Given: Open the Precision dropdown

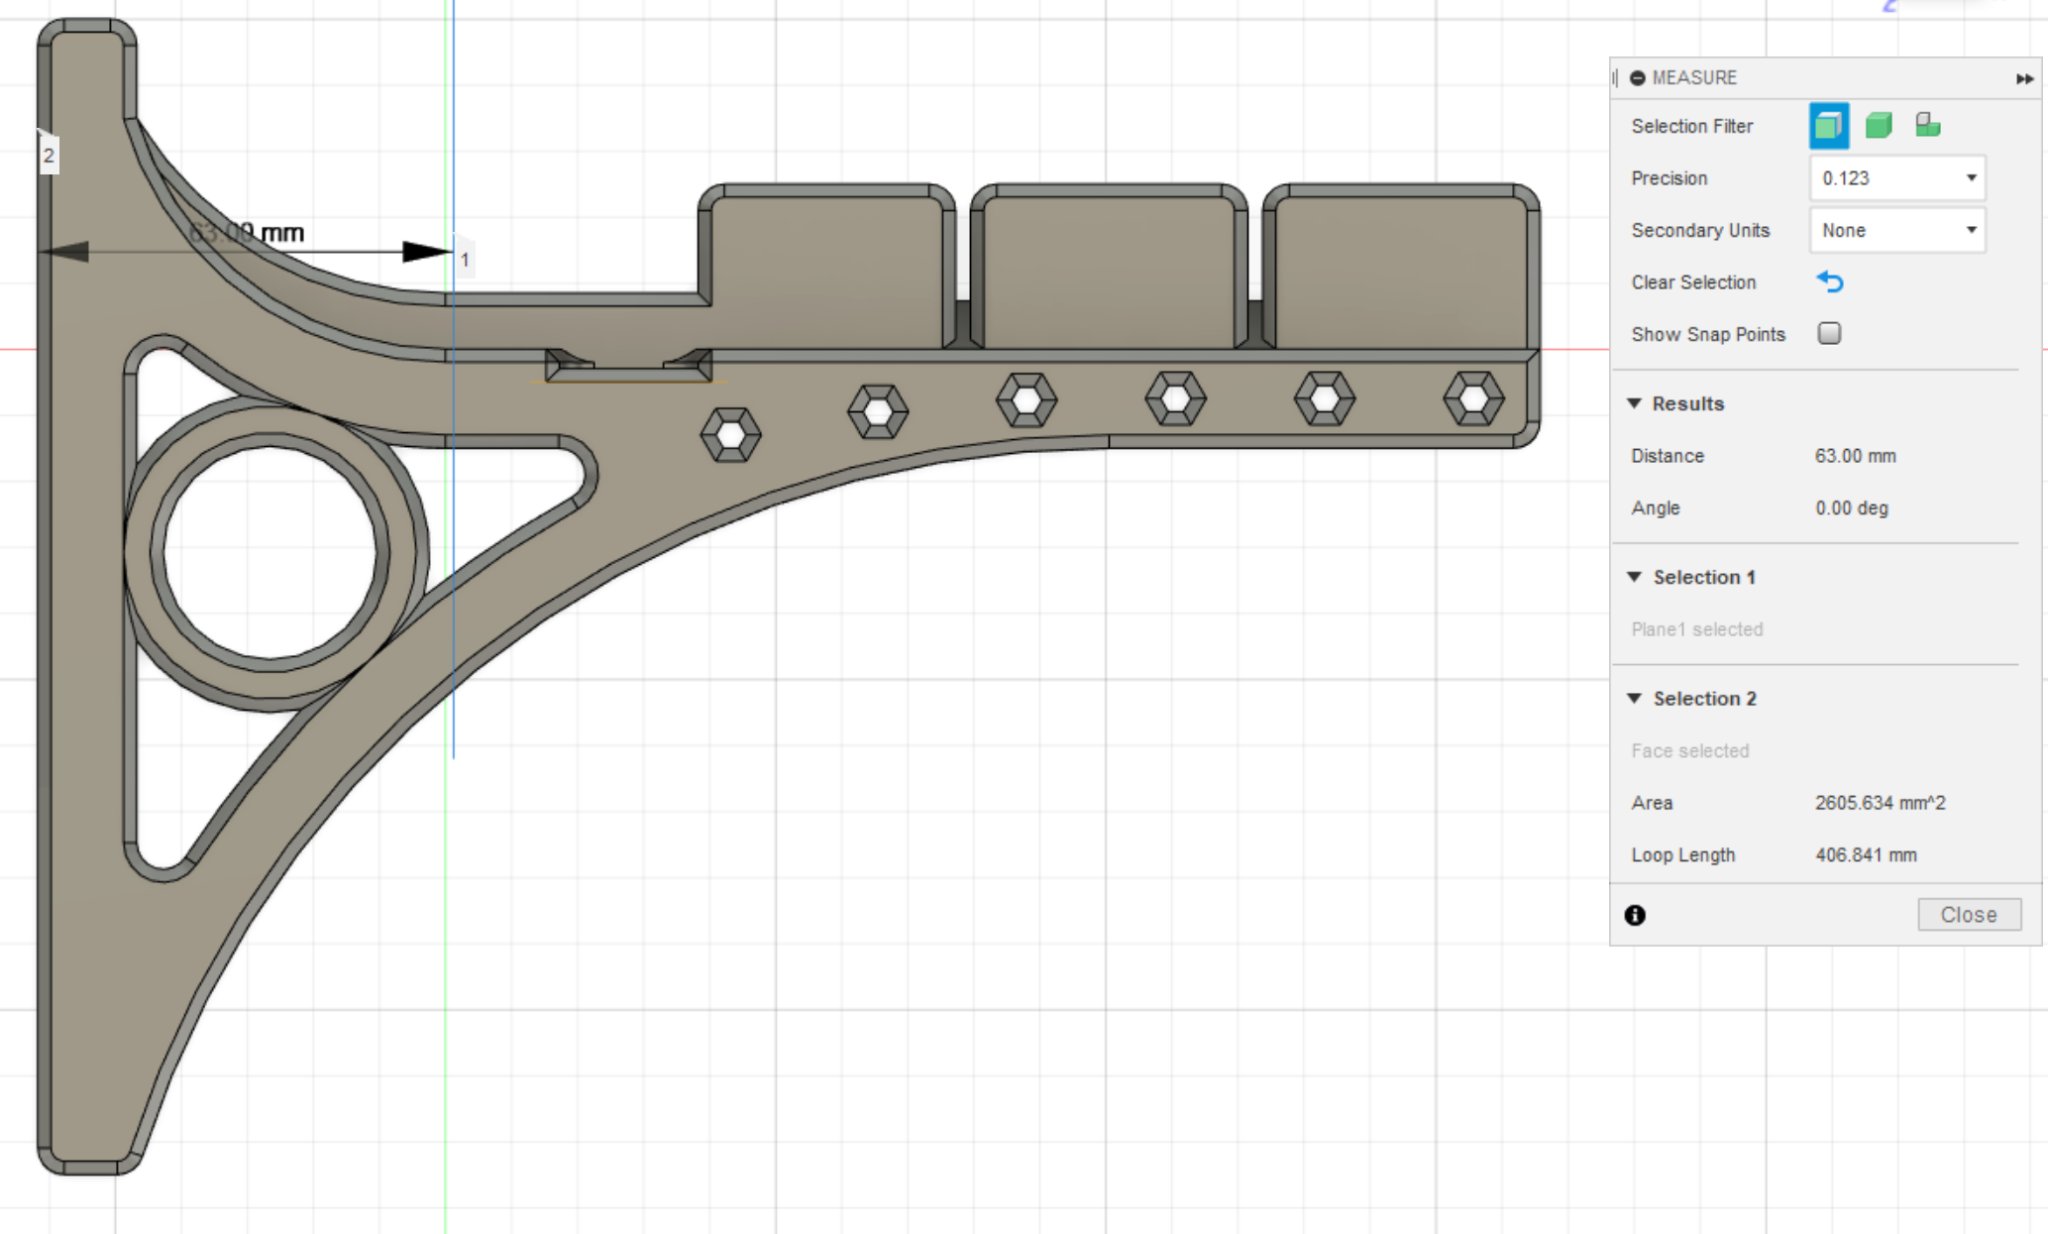Looking at the screenshot, I should (x=1897, y=178).
